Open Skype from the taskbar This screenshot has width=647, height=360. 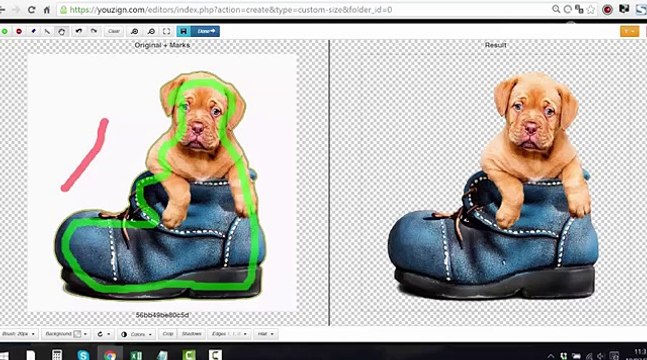(x=83, y=354)
